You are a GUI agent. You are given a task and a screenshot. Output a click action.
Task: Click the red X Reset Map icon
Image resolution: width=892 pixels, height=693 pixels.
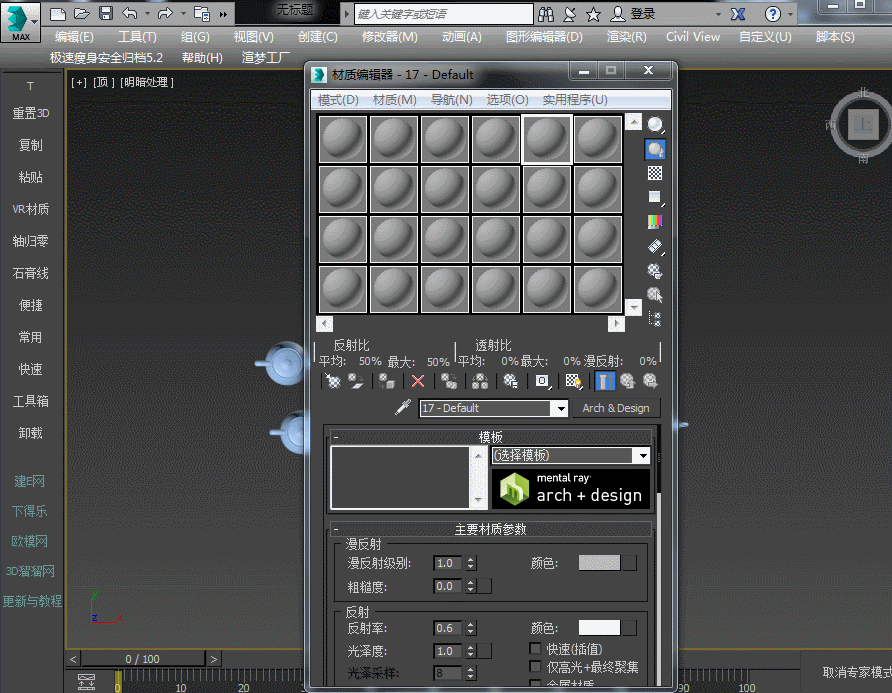(x=418, y=381)
